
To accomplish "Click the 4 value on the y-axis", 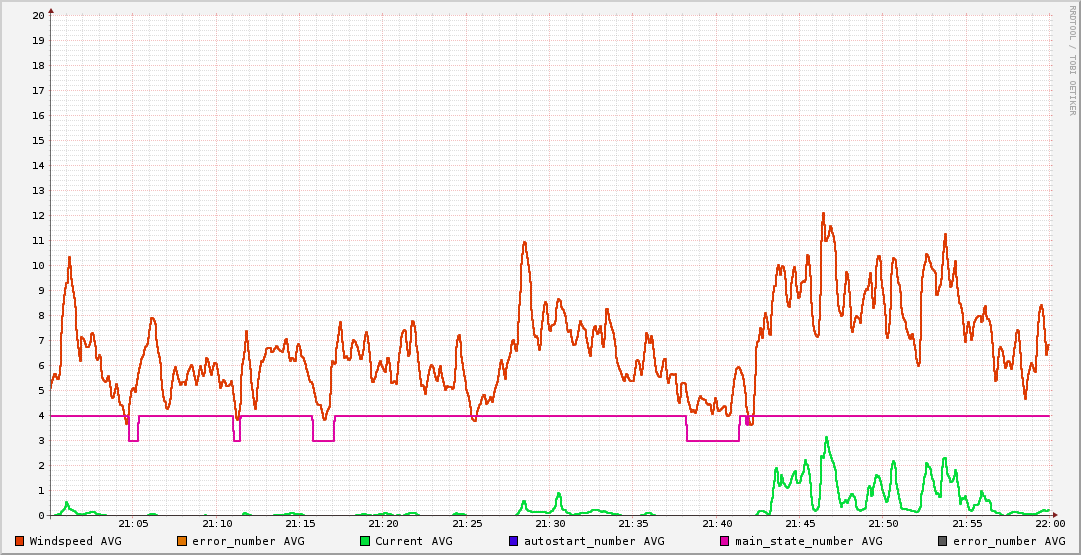I will [40, 416].
